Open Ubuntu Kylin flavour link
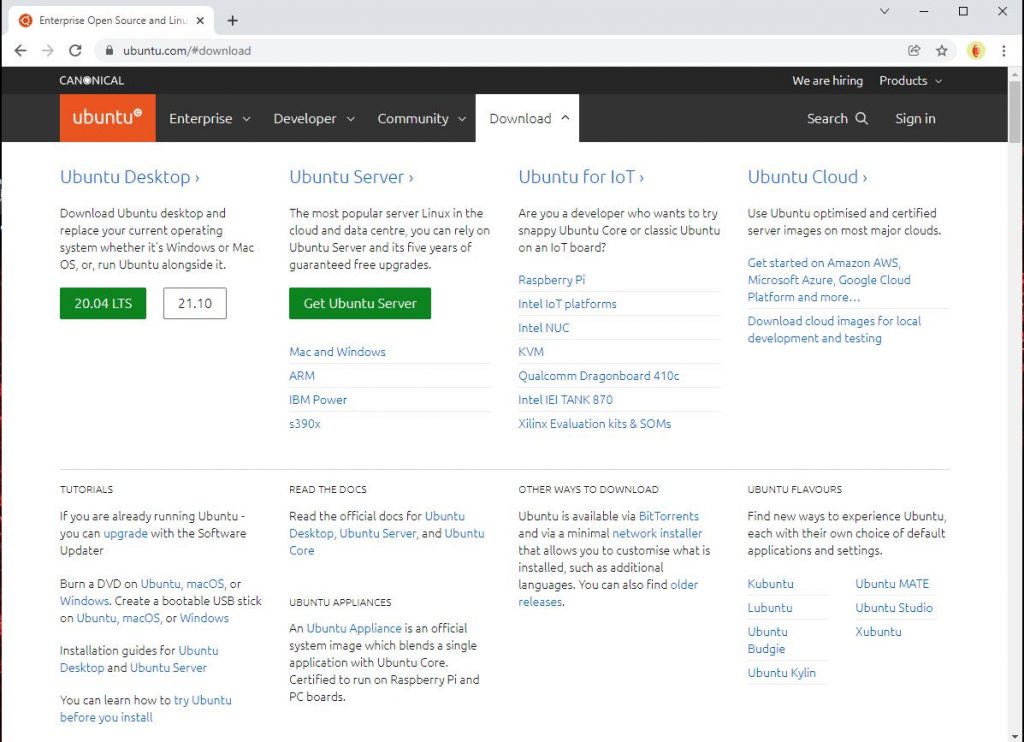 pyautogui.click(x=782, y=673)
